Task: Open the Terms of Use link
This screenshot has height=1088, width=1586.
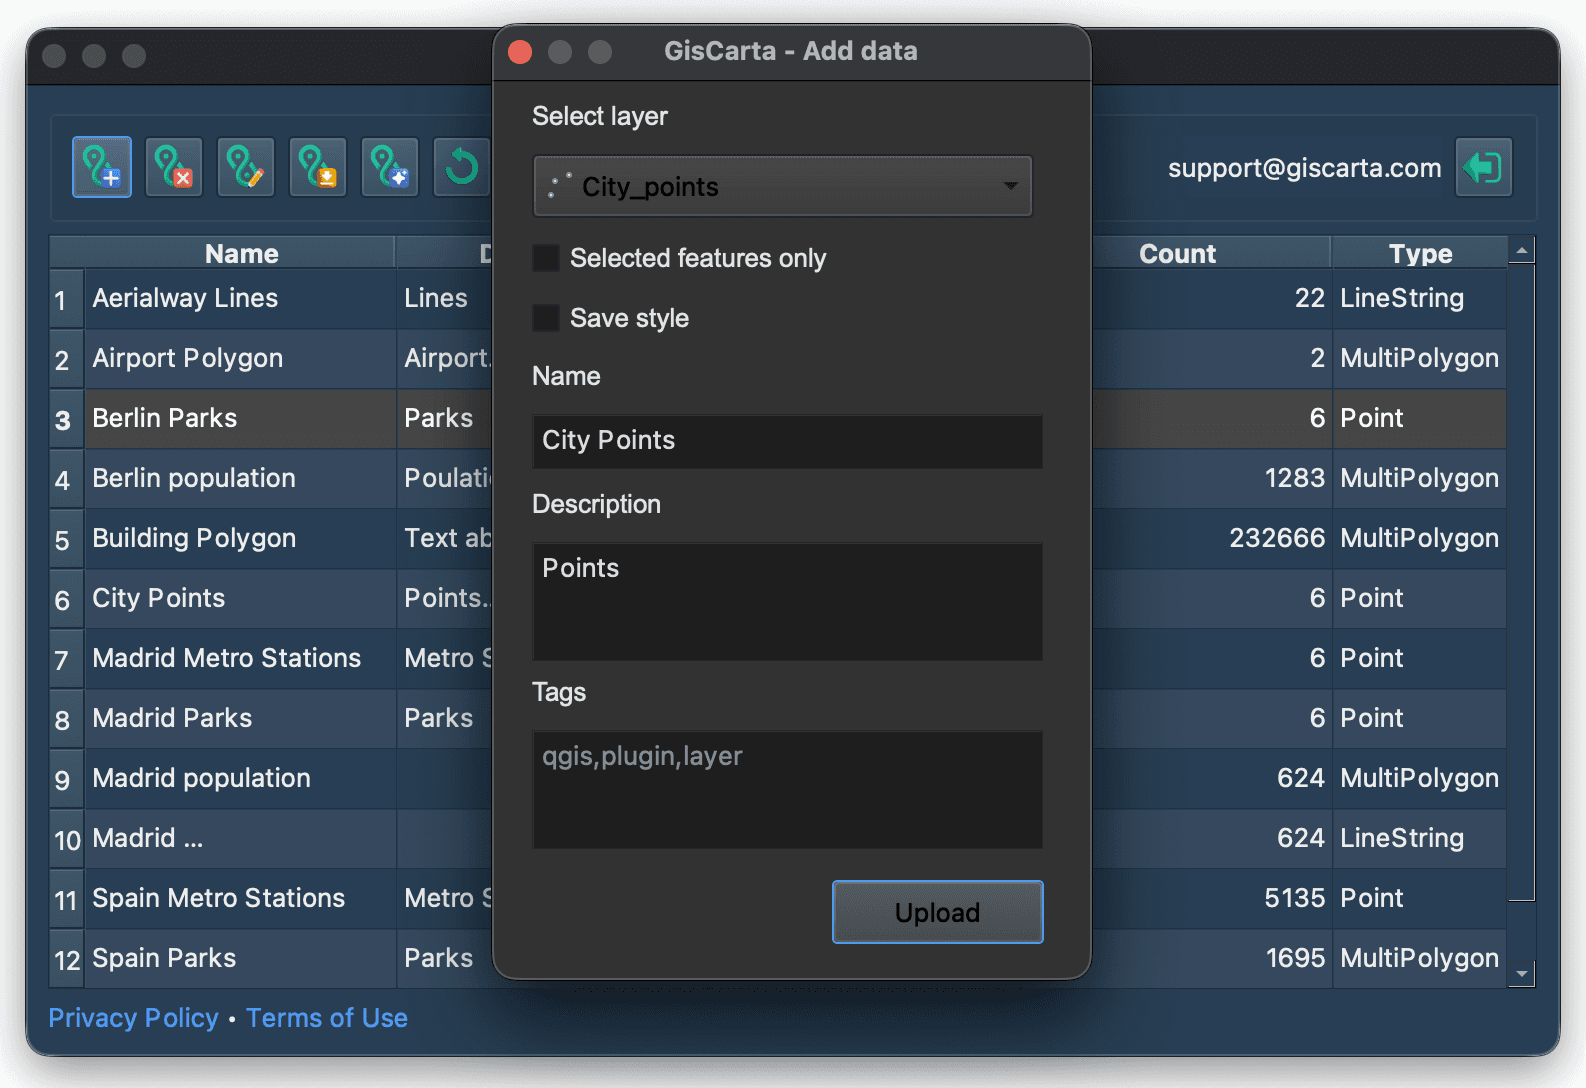Action: tap(327, 1018)
